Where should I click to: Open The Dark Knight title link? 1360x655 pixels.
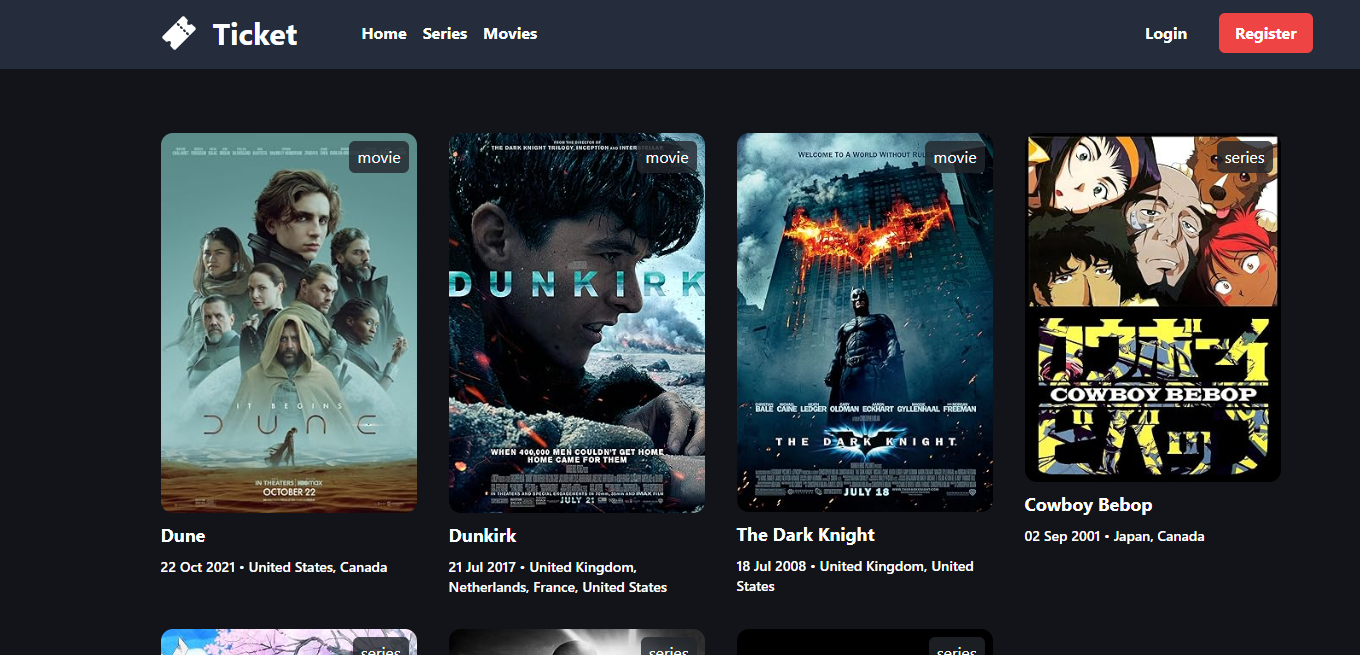[x=806, y=535]
